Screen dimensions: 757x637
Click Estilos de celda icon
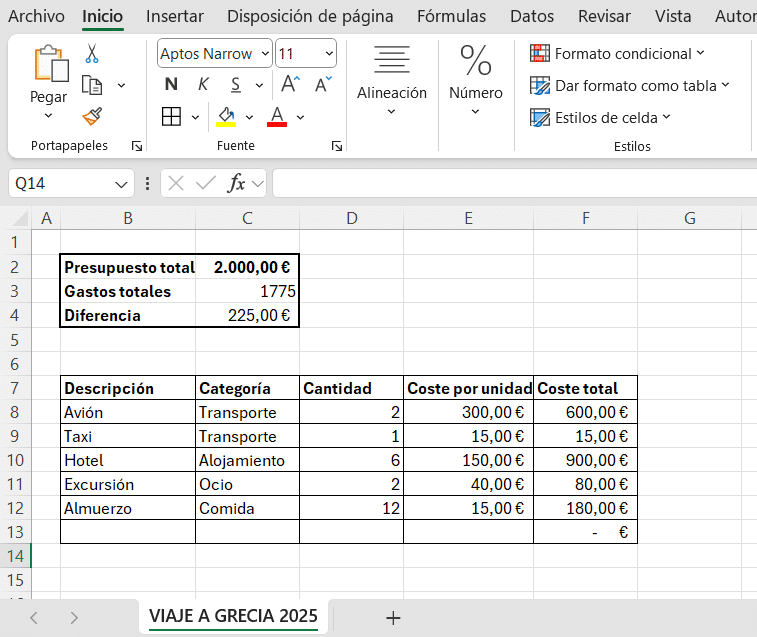(x=540, y=117)
